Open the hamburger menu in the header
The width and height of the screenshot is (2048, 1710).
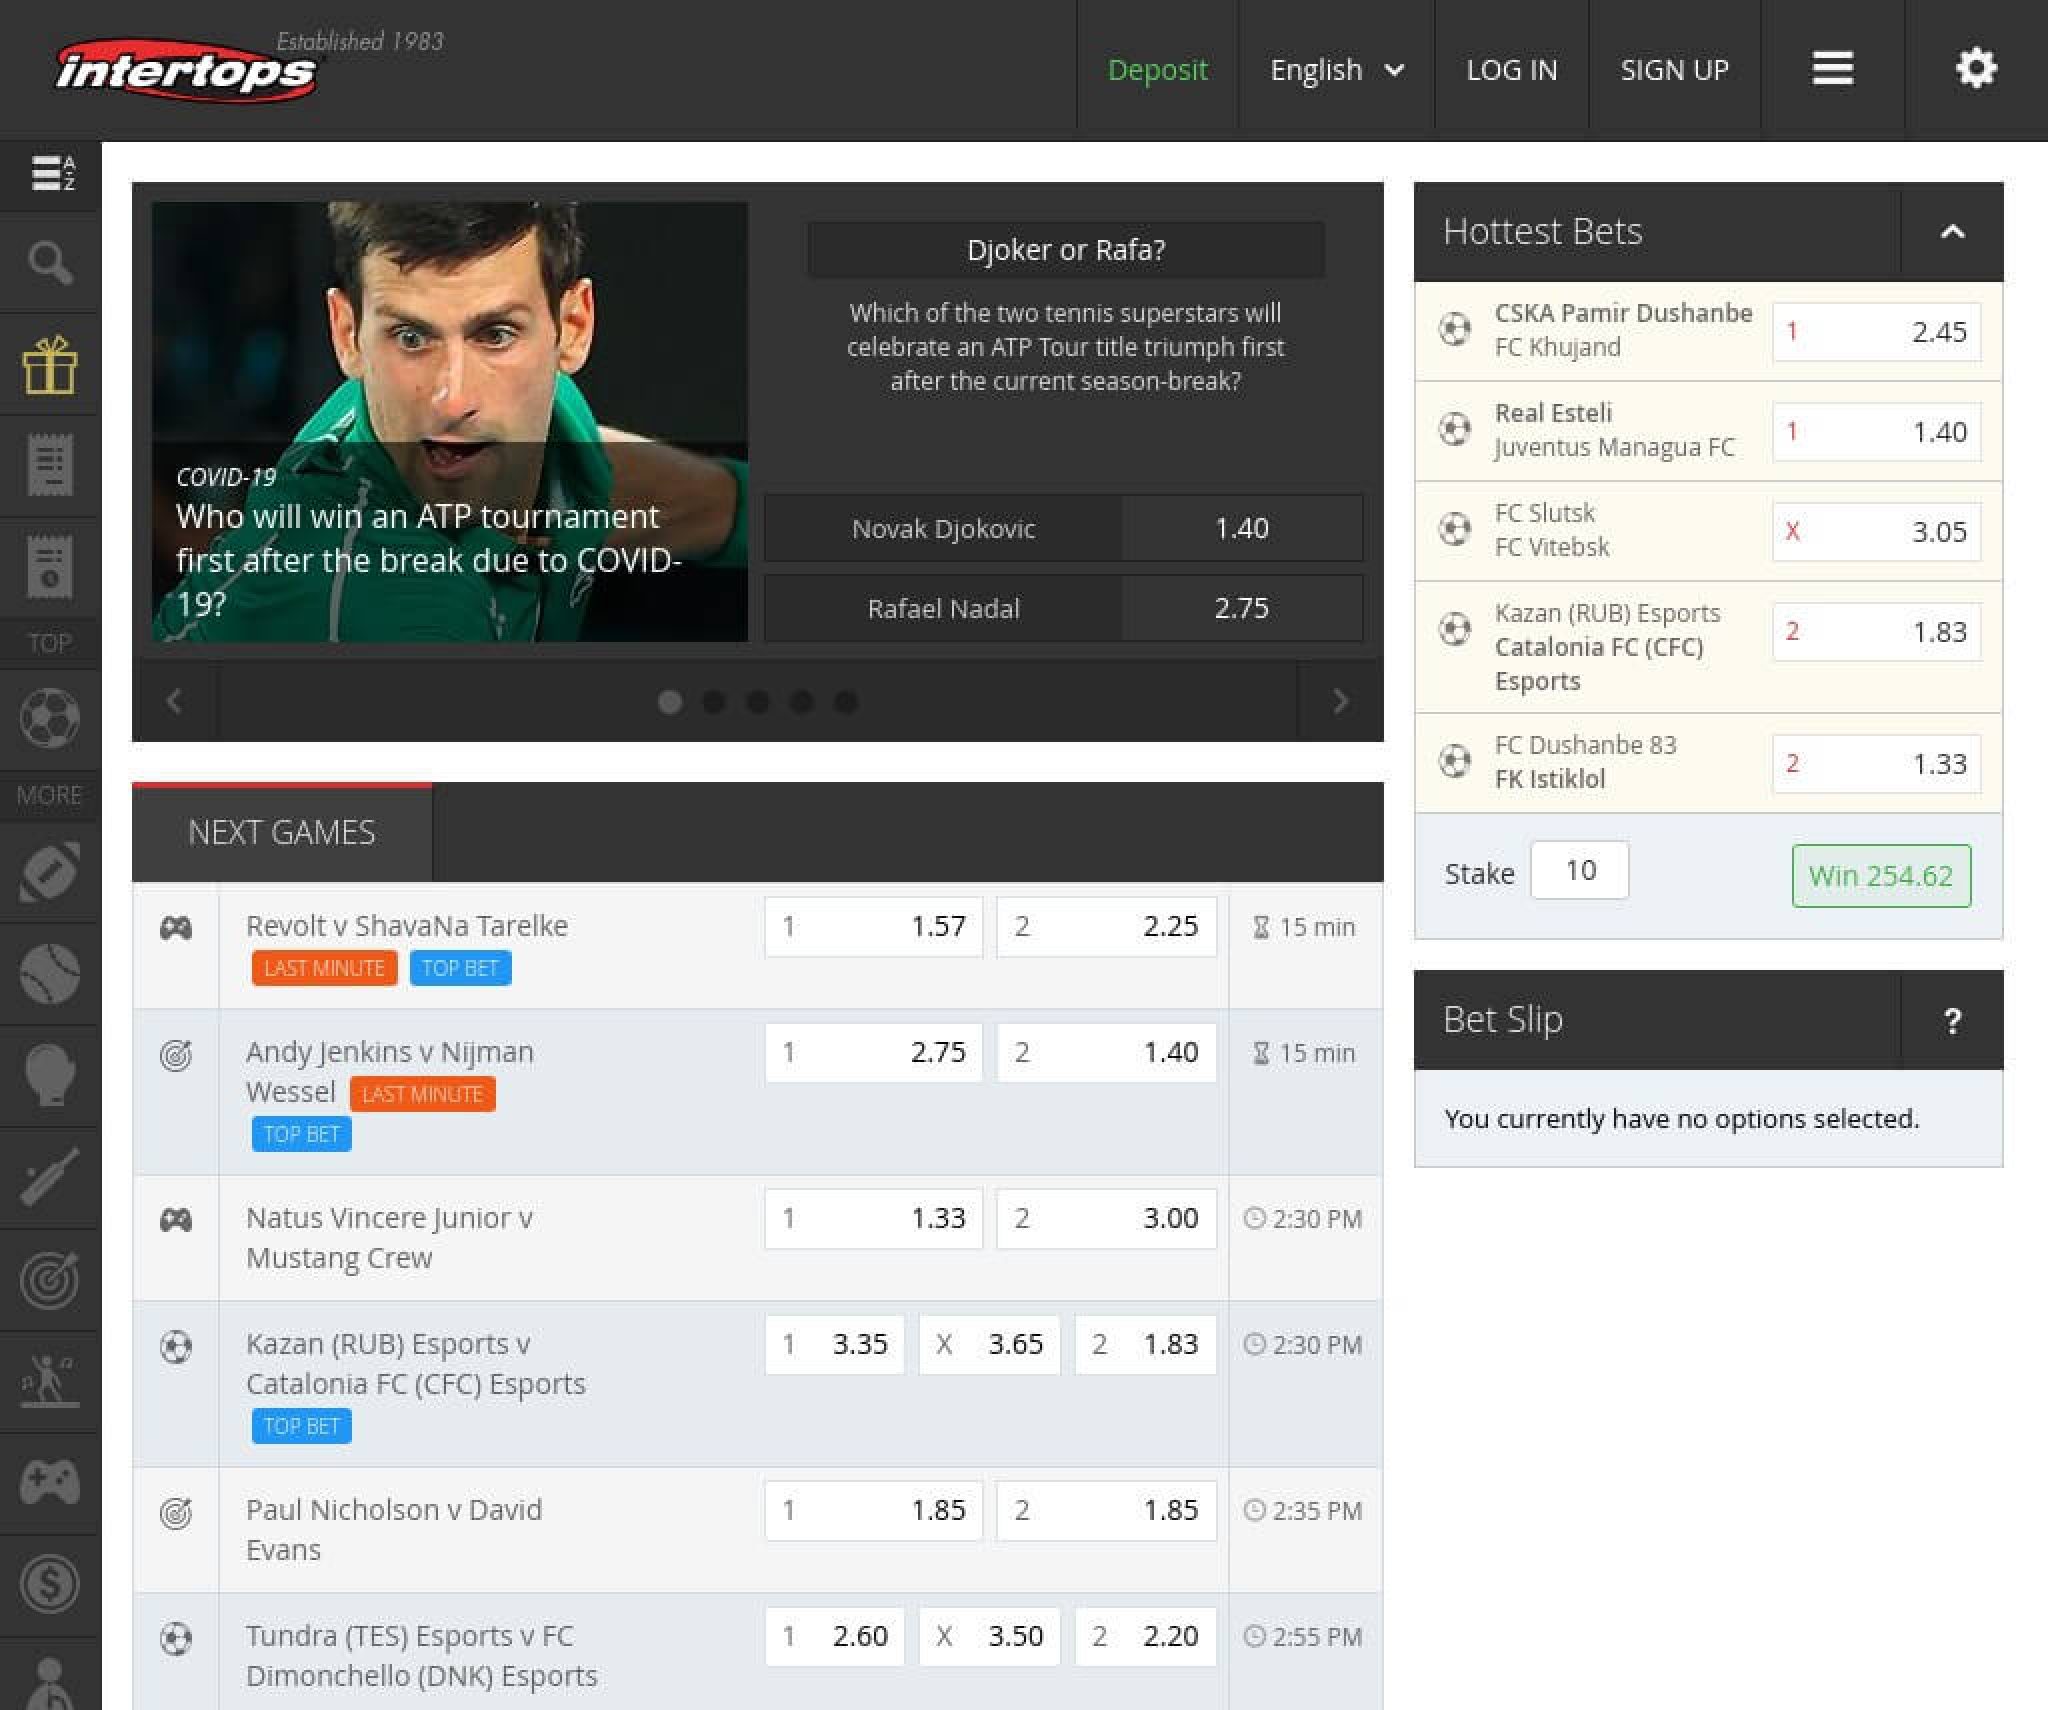click(x=1833, y=69)
